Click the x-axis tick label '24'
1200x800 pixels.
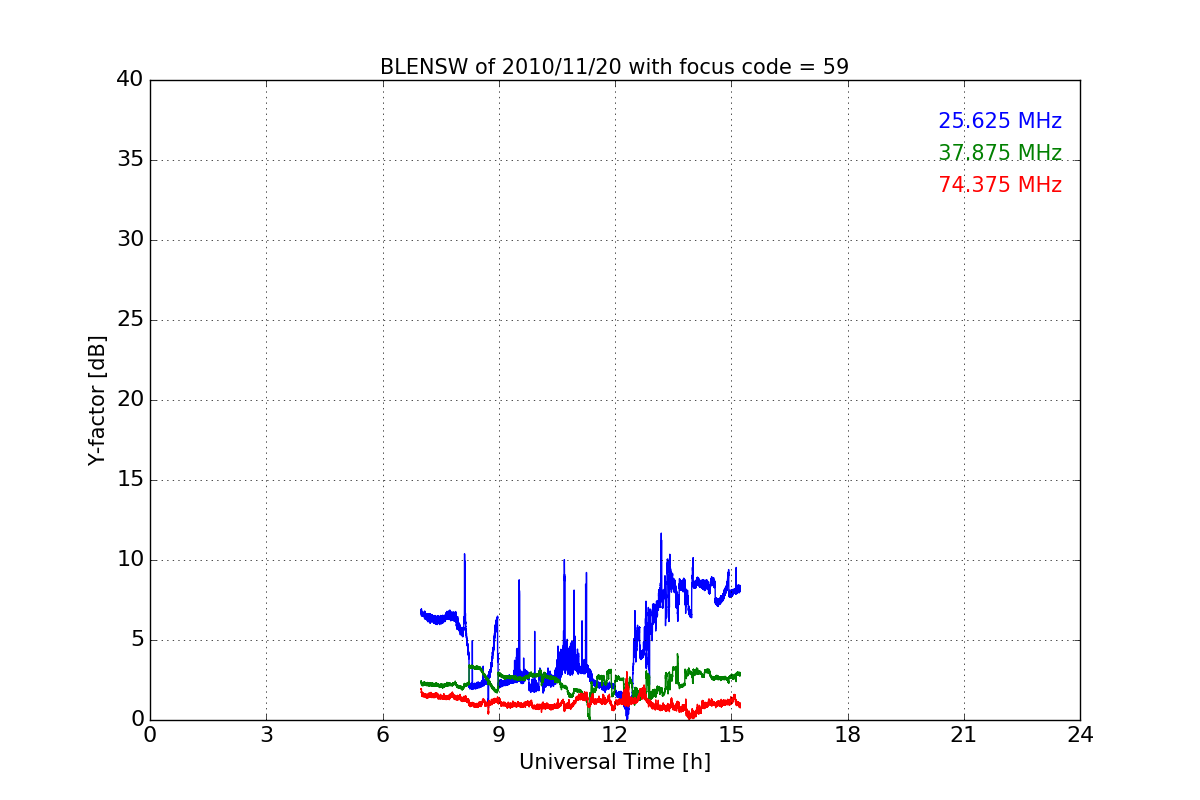click(x=1080, y=735)
